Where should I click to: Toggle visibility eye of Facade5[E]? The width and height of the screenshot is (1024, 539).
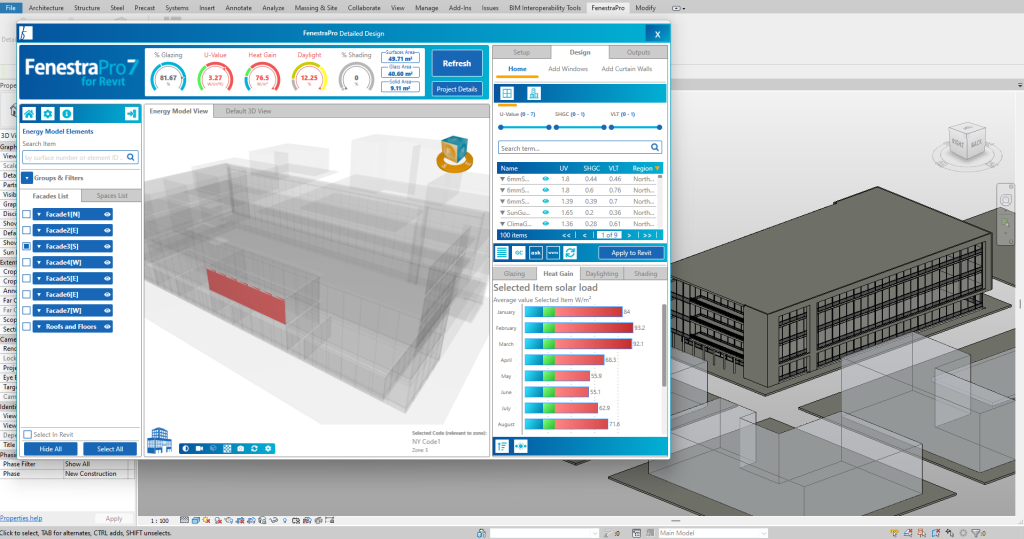click(107, 278)
